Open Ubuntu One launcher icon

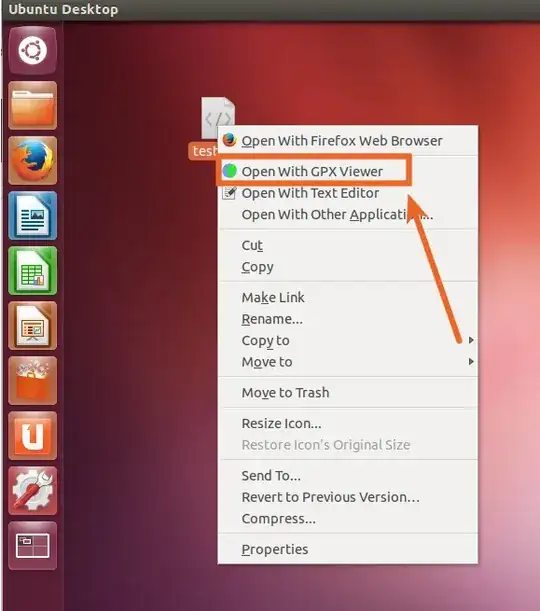pos(33,435)
